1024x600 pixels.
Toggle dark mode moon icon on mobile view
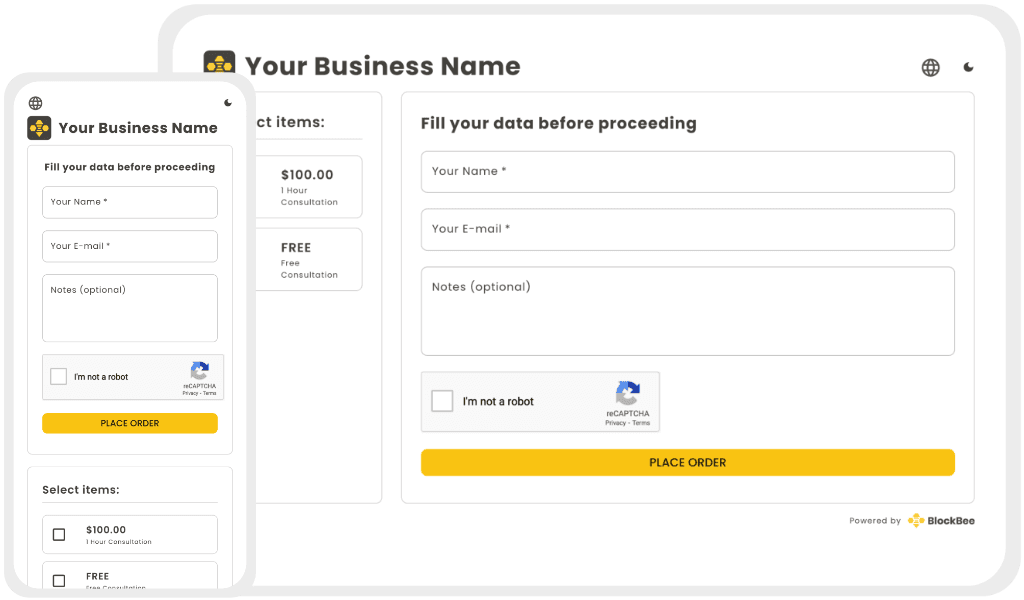tap(228, 103)
